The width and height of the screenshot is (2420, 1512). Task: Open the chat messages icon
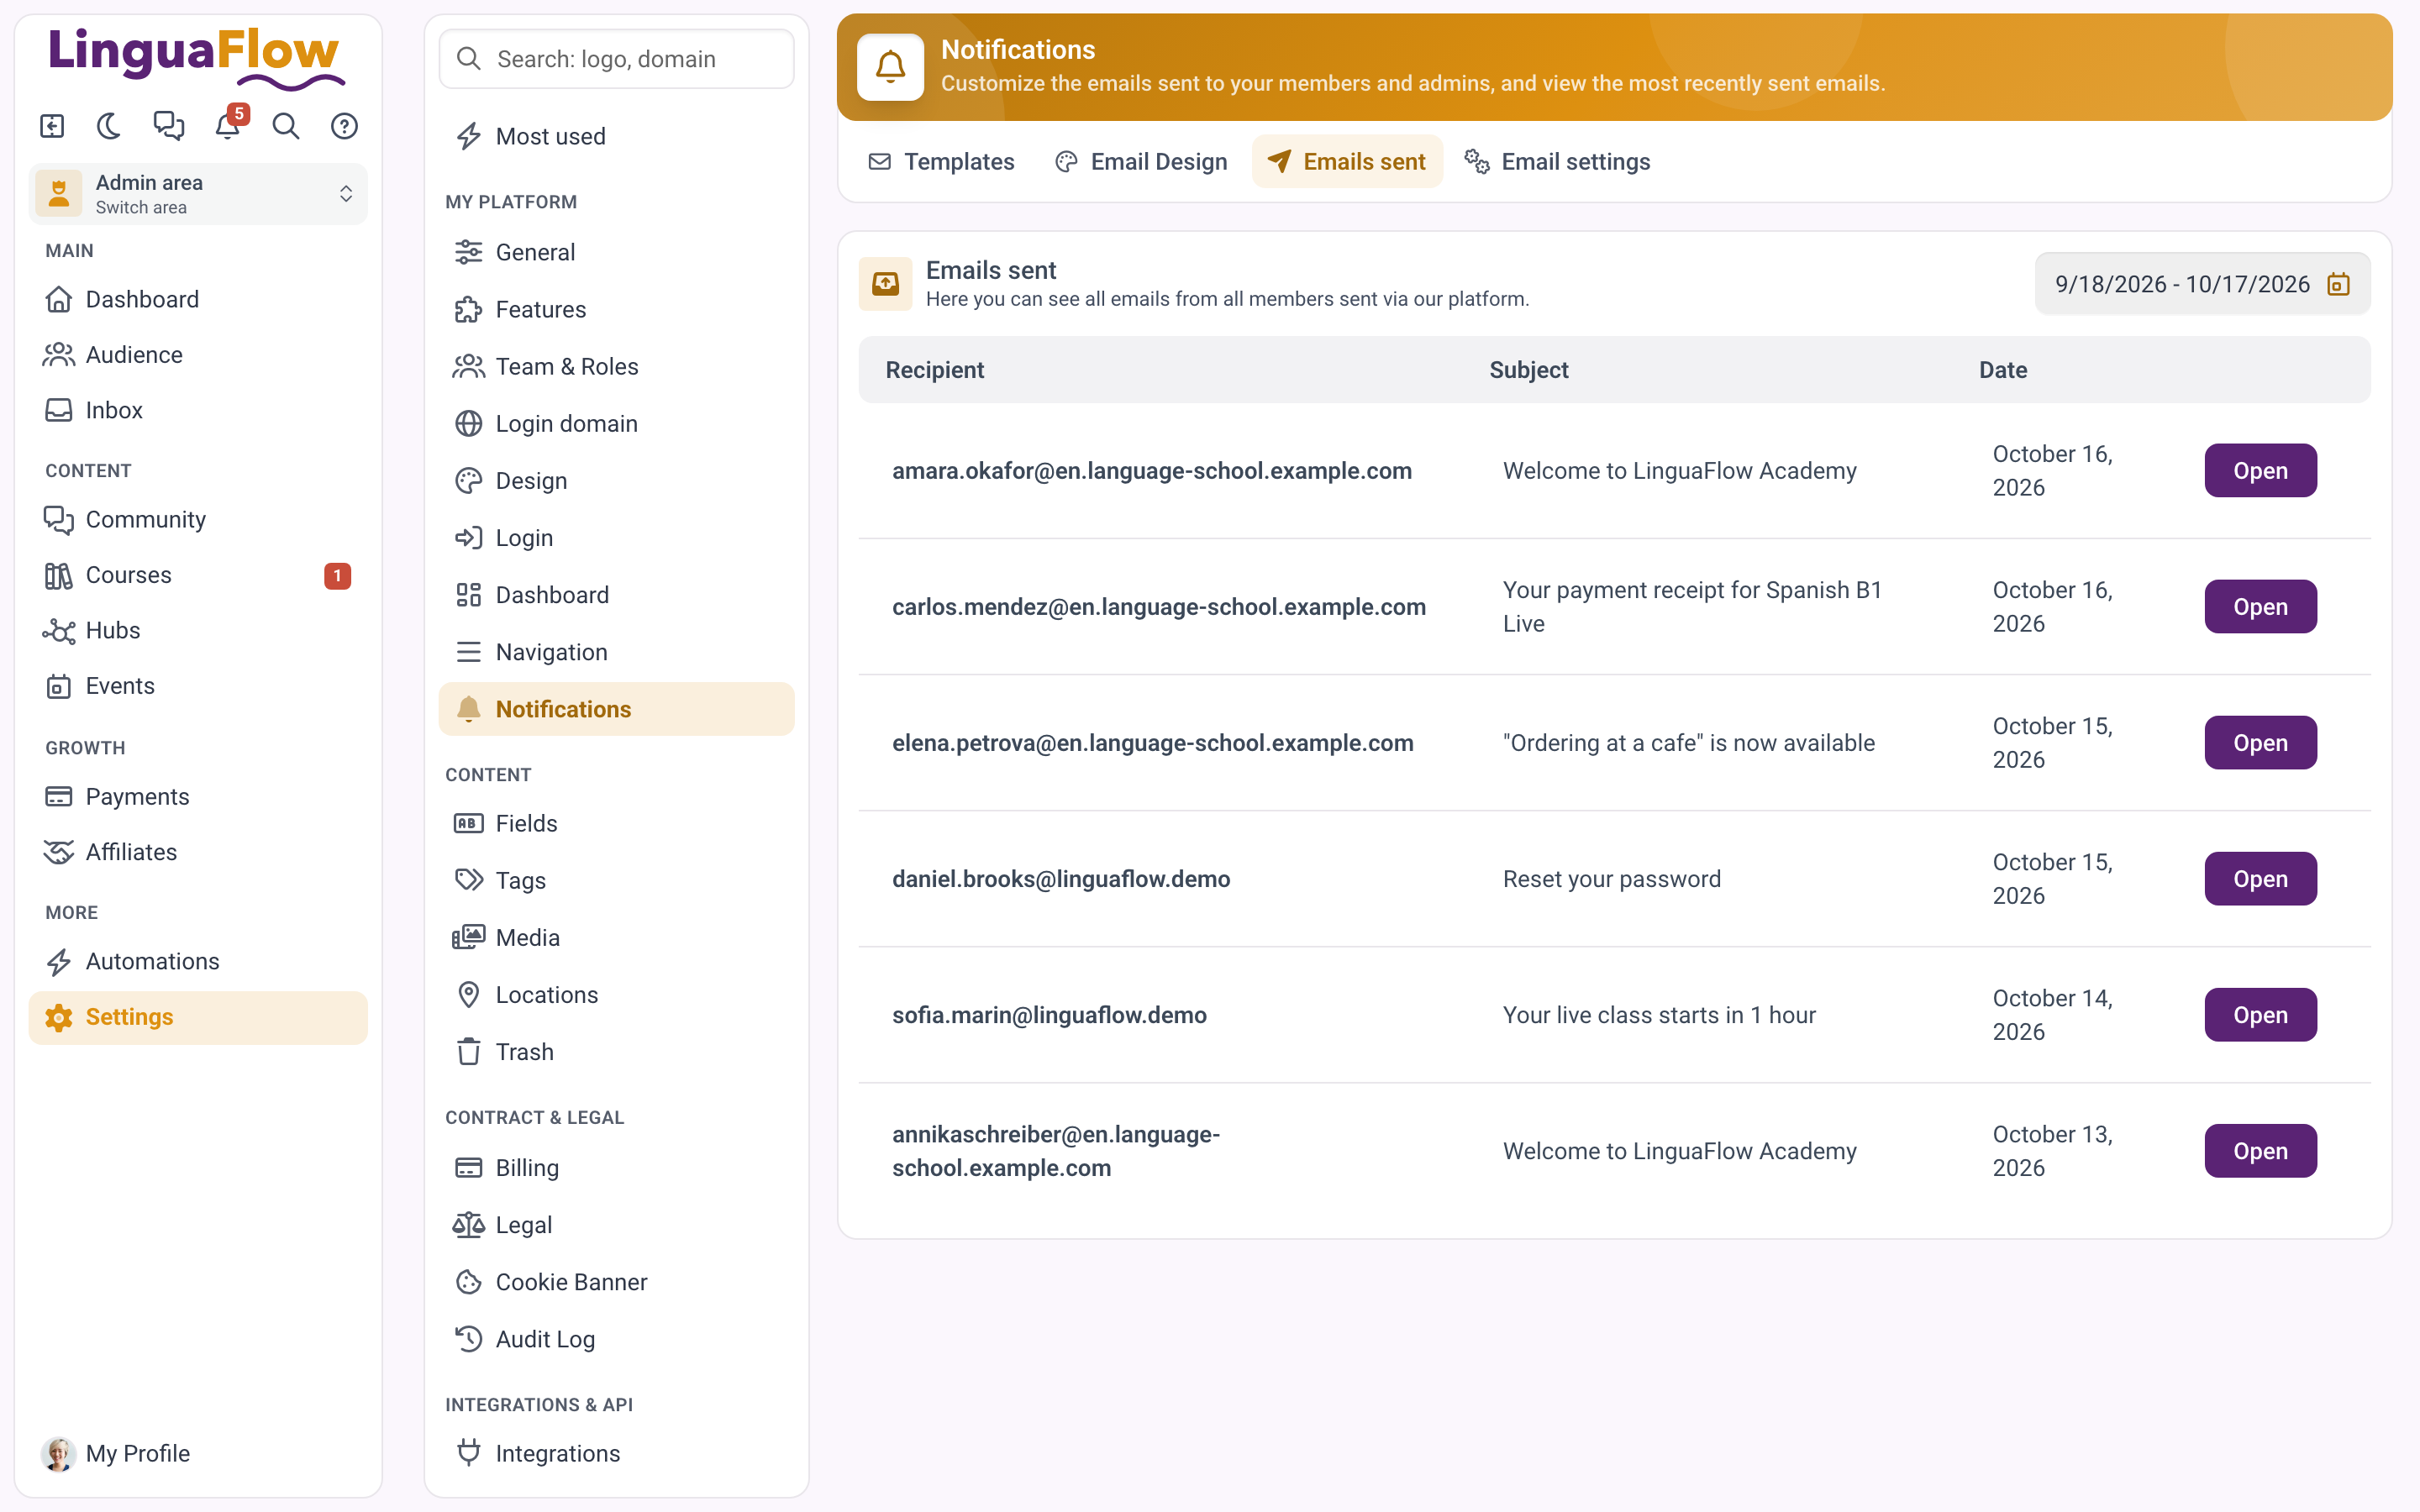point(168,126)
